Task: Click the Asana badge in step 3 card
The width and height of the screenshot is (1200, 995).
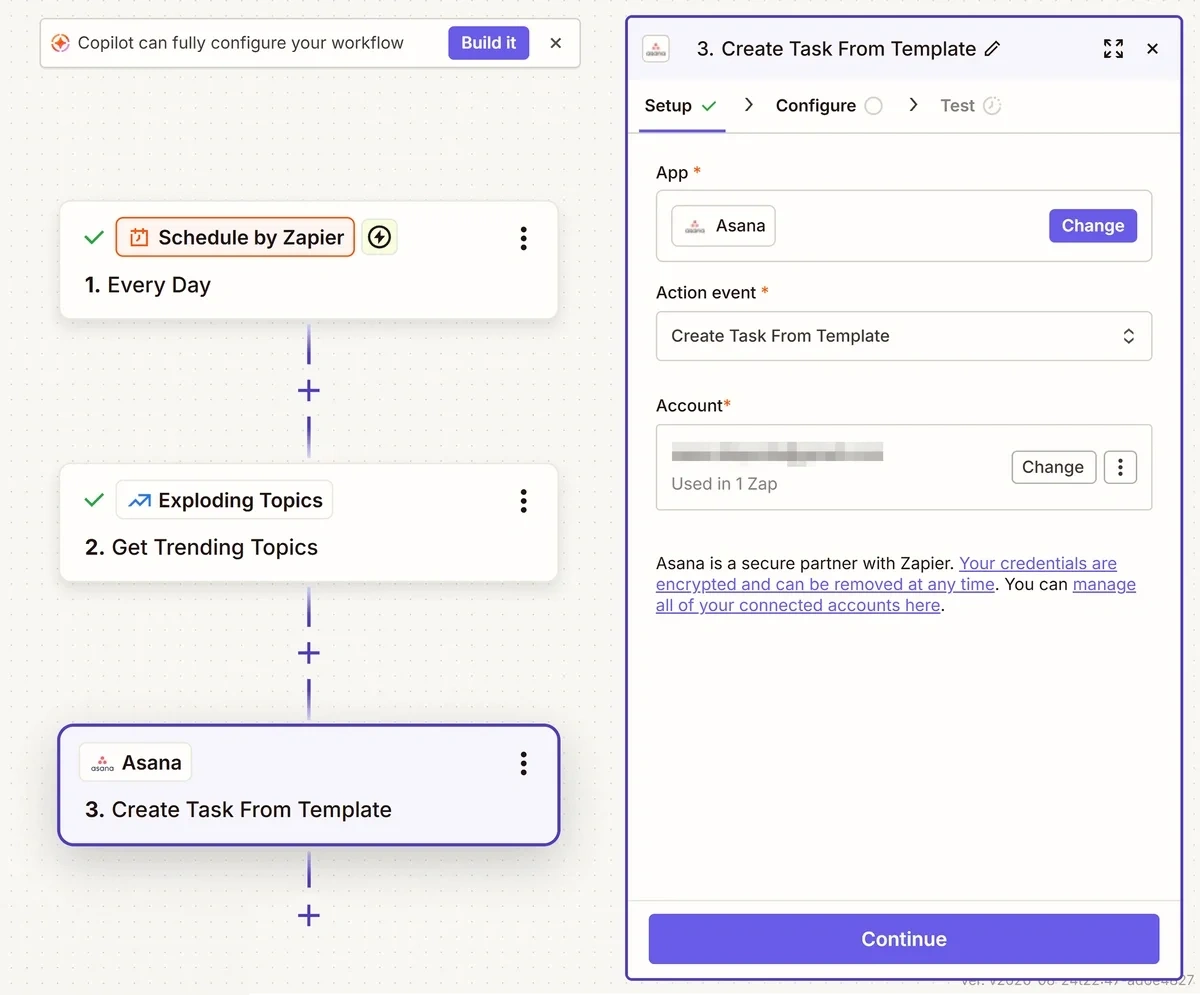Action: coord(135,763)
